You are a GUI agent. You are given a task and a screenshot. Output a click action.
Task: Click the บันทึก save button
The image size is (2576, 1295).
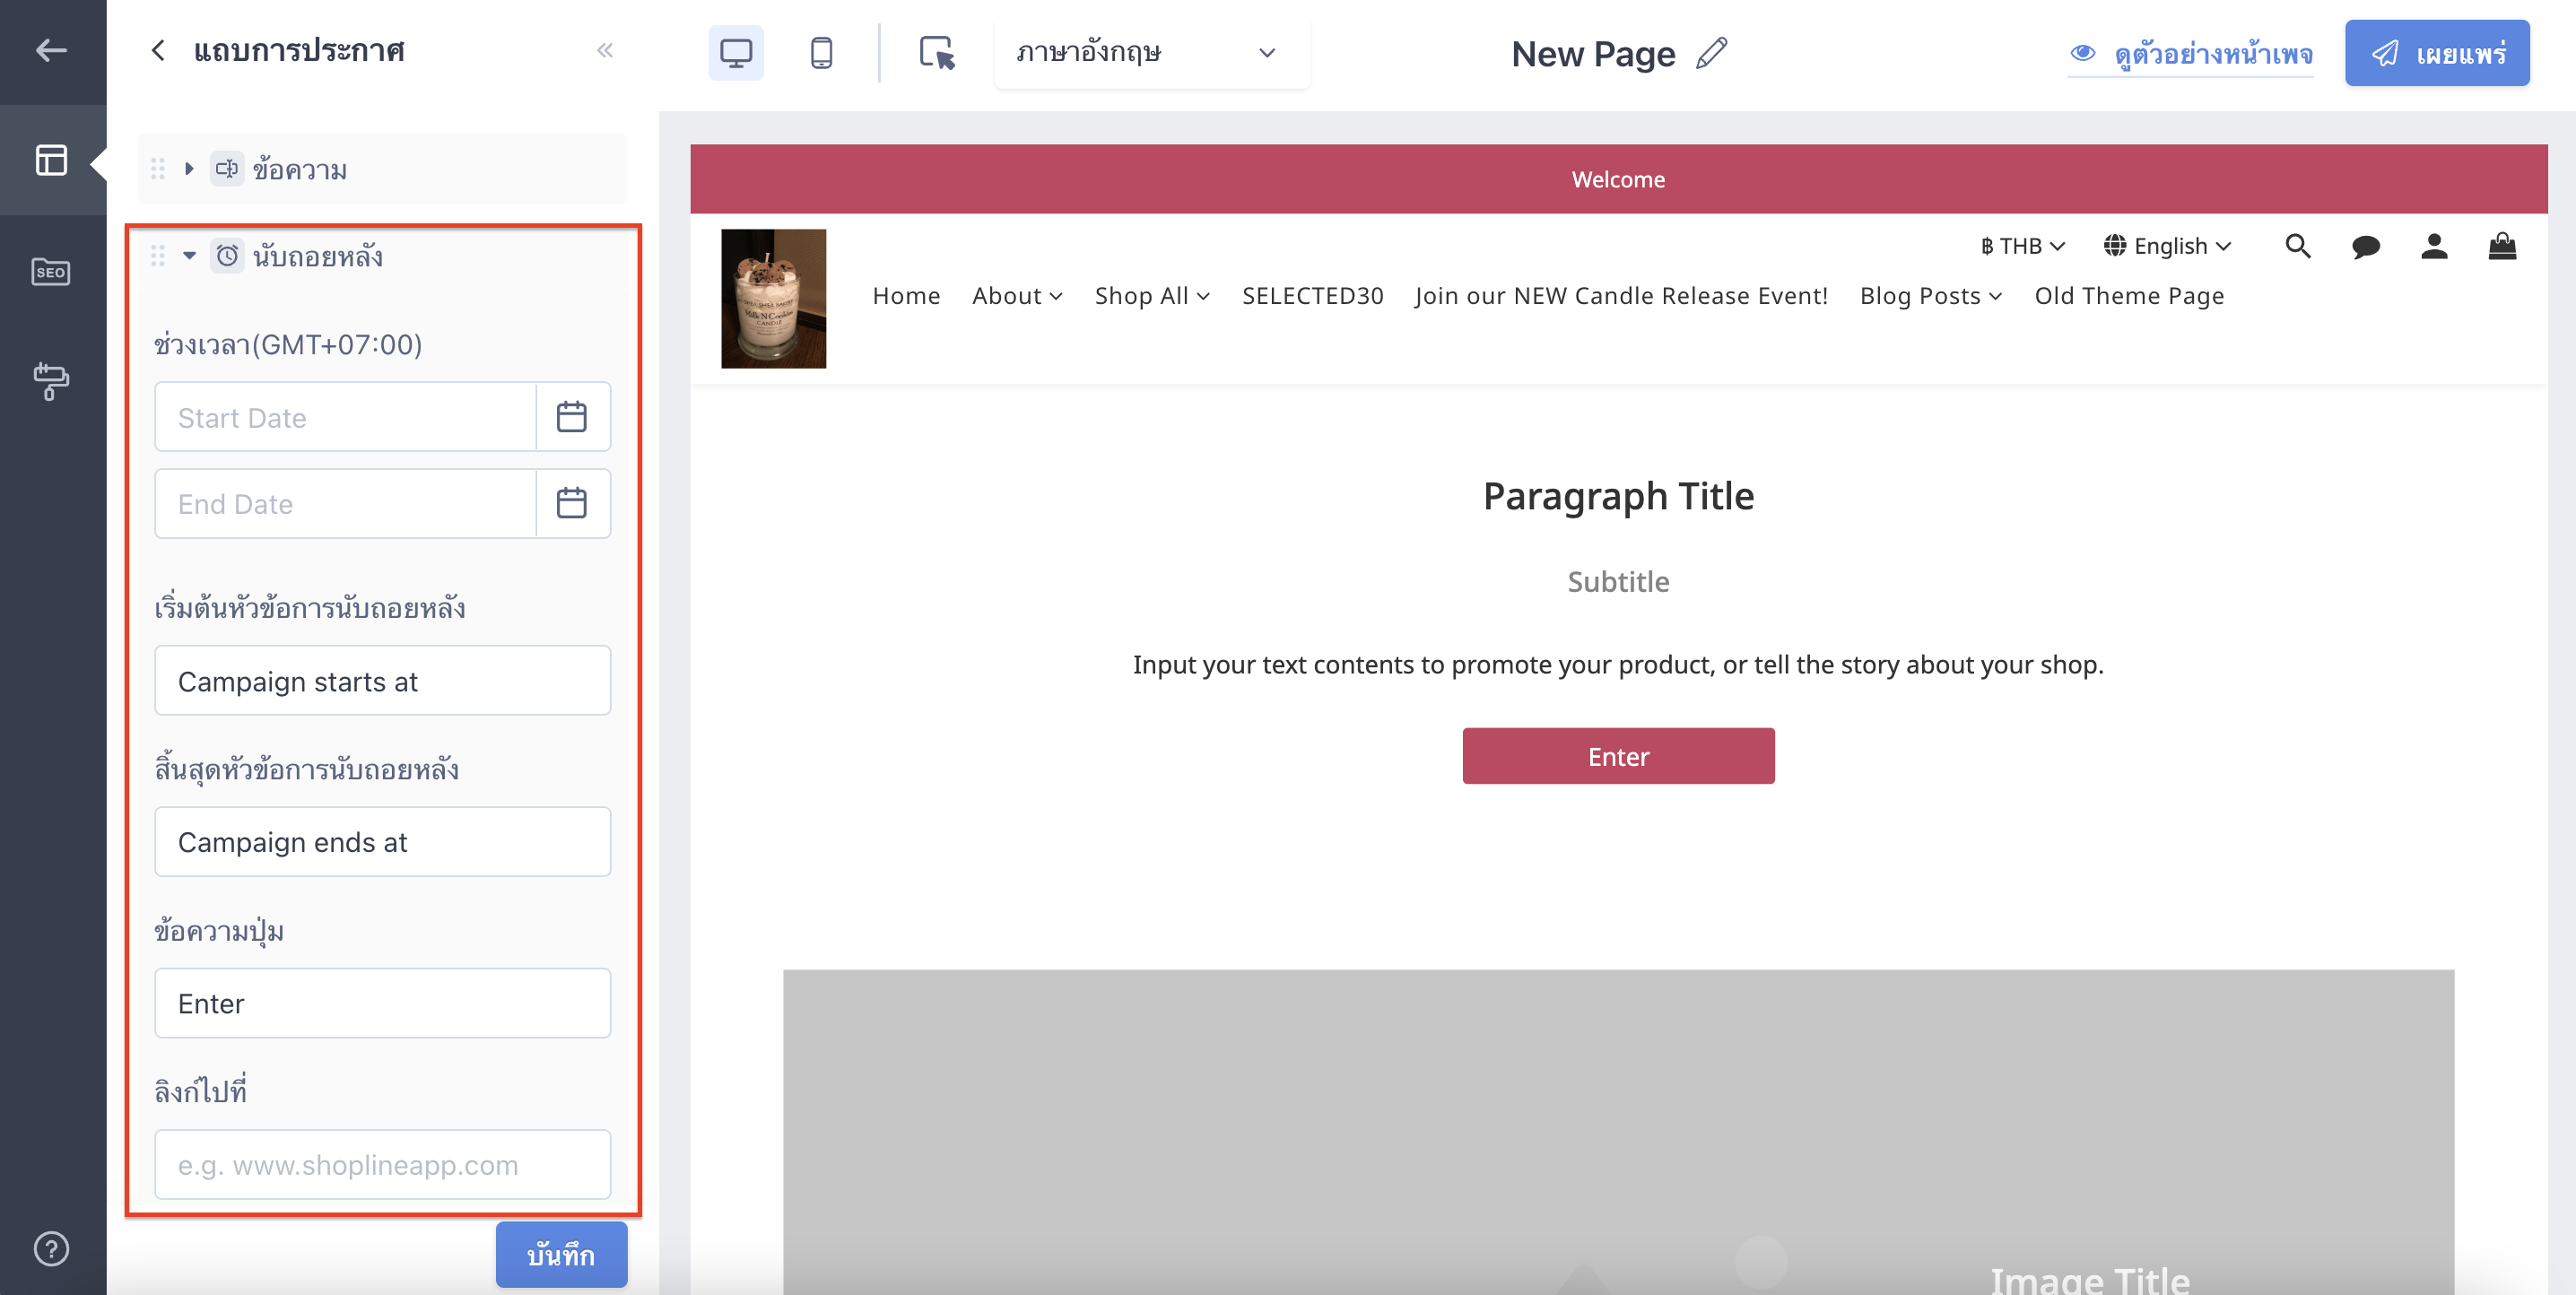point(561,1254)
